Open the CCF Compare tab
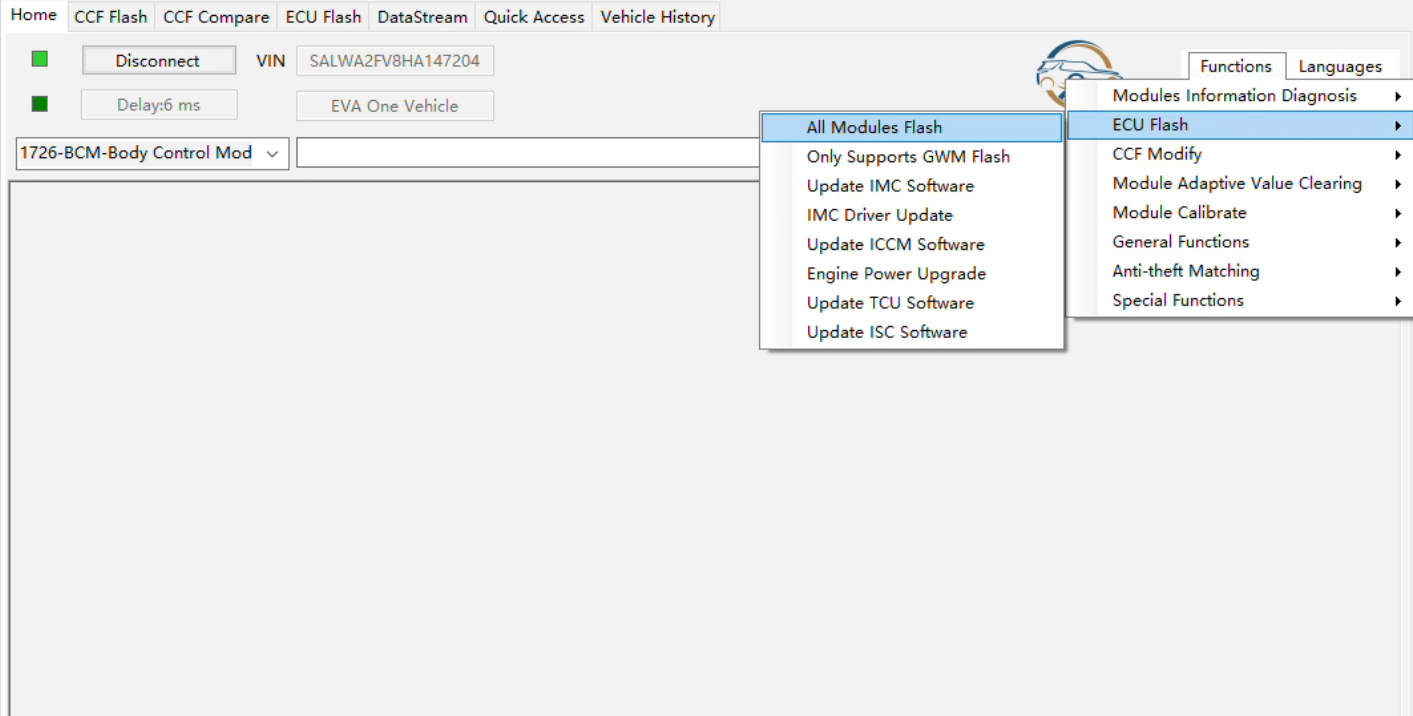The width and height of the screenshot is (1413, 716). coord(216,17)
